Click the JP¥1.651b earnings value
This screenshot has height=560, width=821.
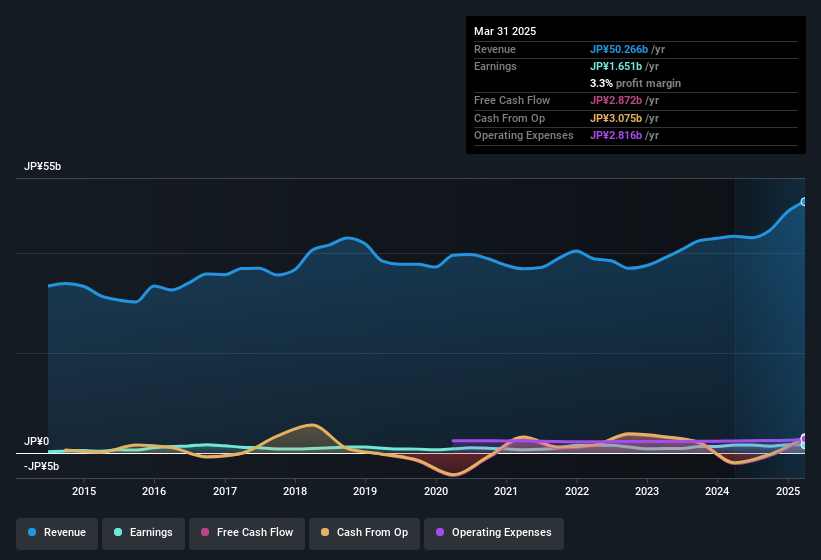616,66
